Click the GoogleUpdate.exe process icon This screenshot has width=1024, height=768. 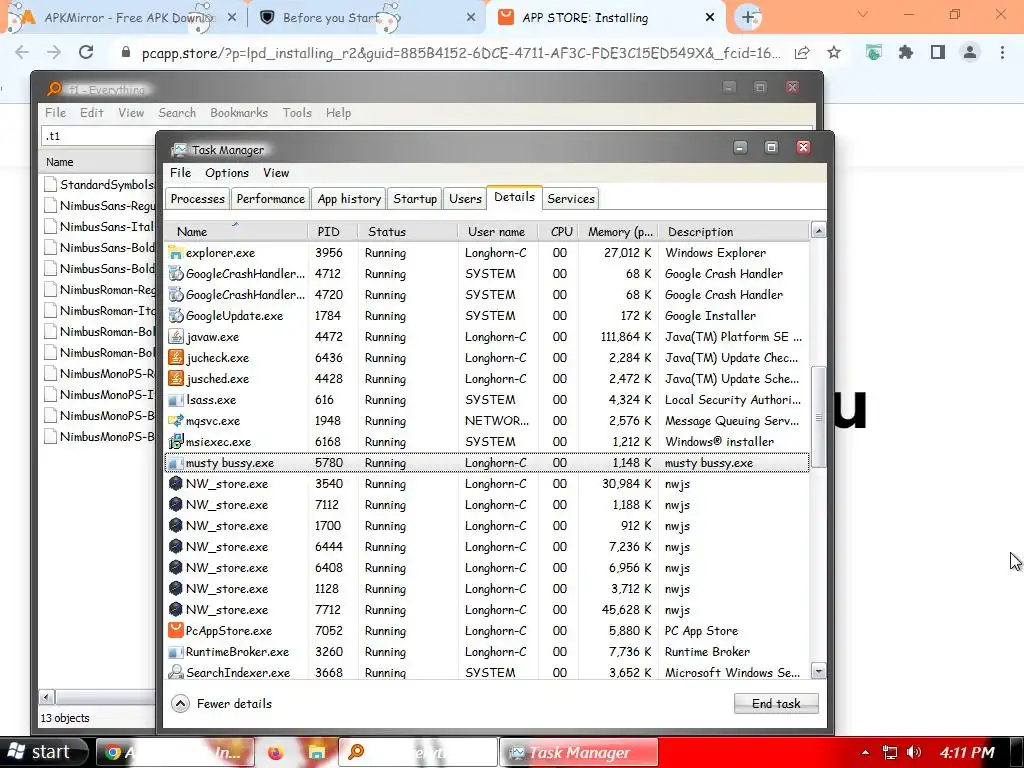[x=175, y=315]
